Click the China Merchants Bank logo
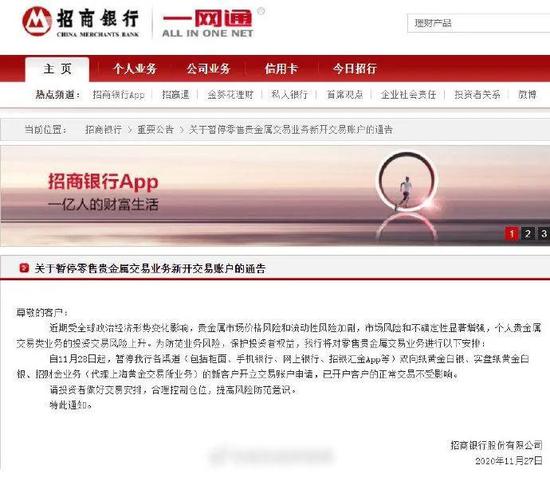This screenshot has width=550, height=477. point(81,22)
